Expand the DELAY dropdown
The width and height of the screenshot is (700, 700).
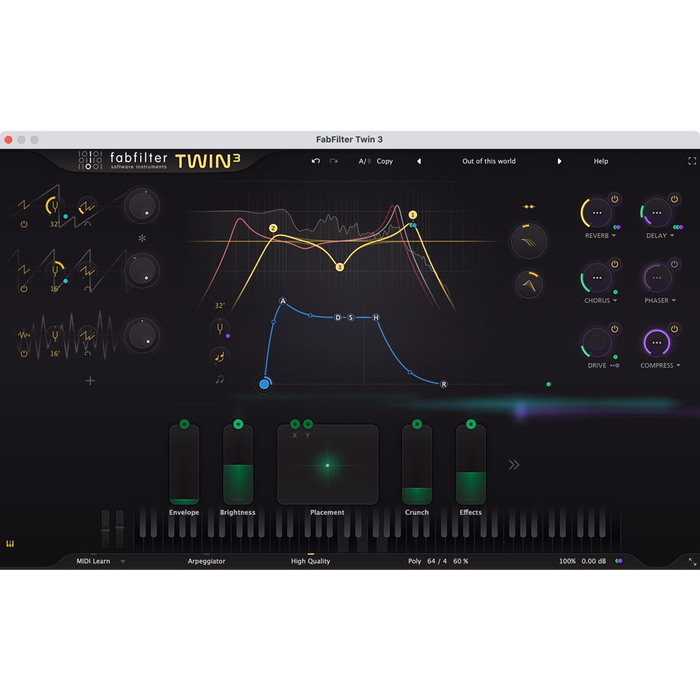pos(672,235)
